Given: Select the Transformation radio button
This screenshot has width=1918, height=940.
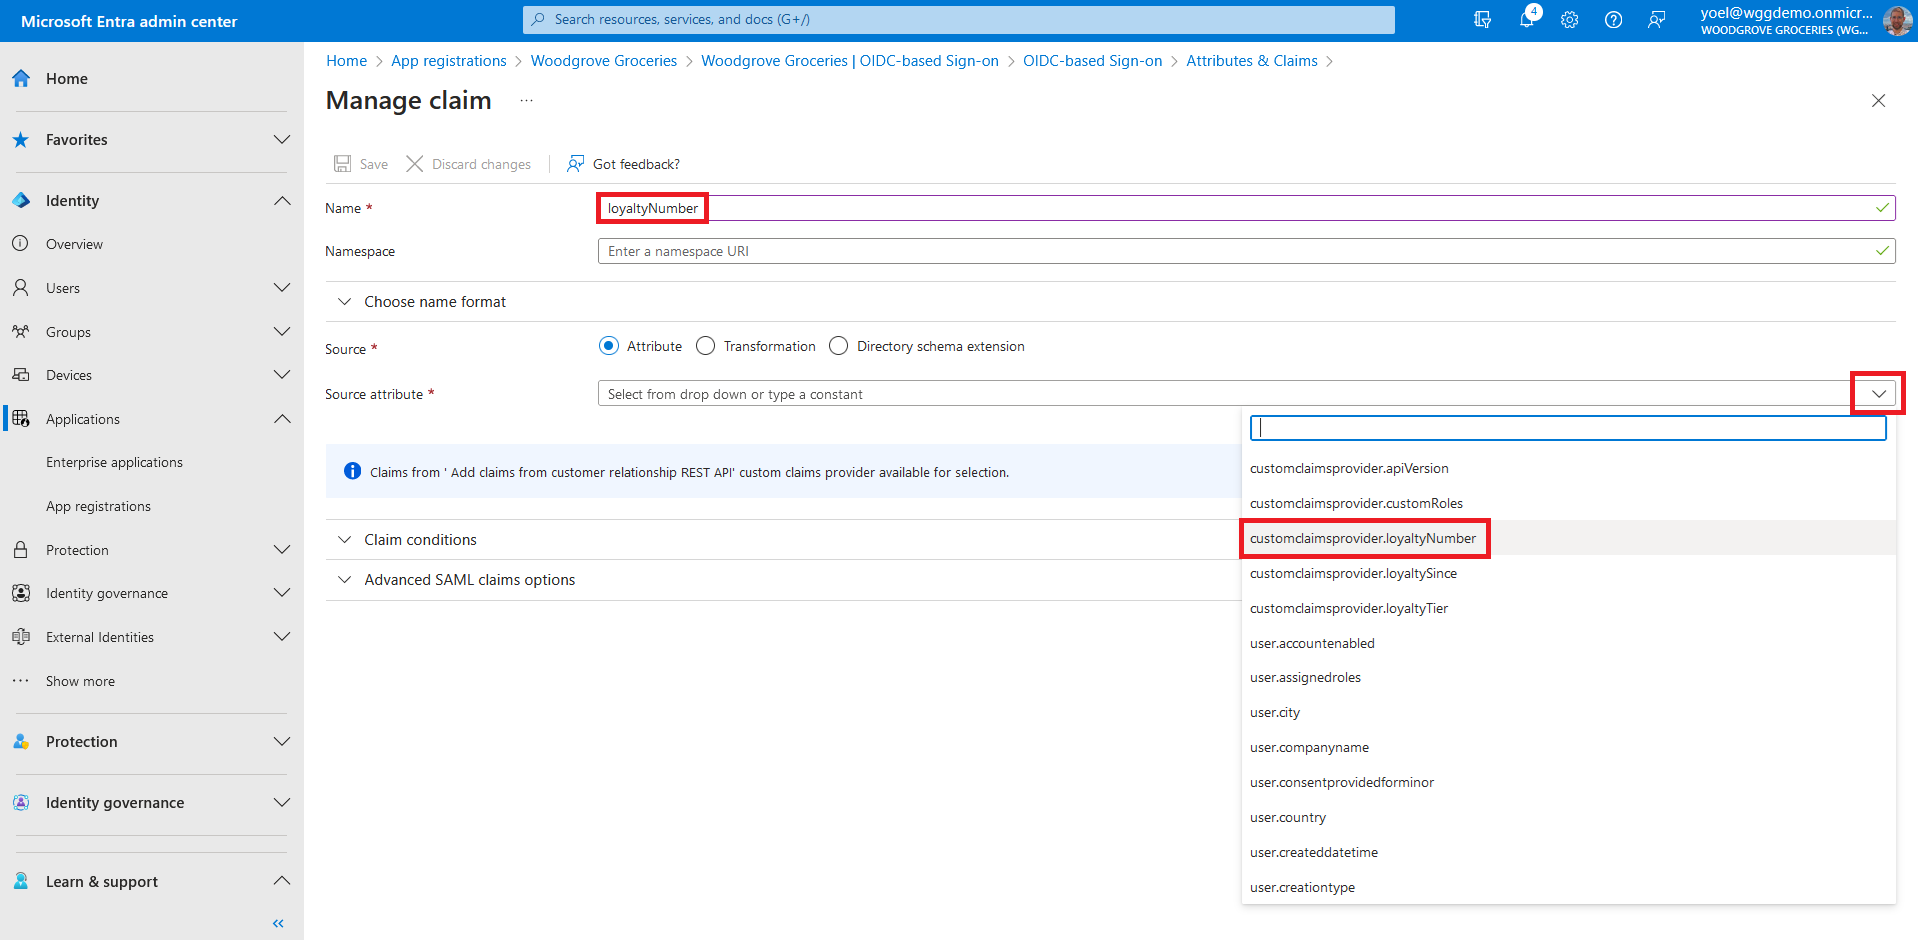Looking at the screenshot, I should click(706, 346).
